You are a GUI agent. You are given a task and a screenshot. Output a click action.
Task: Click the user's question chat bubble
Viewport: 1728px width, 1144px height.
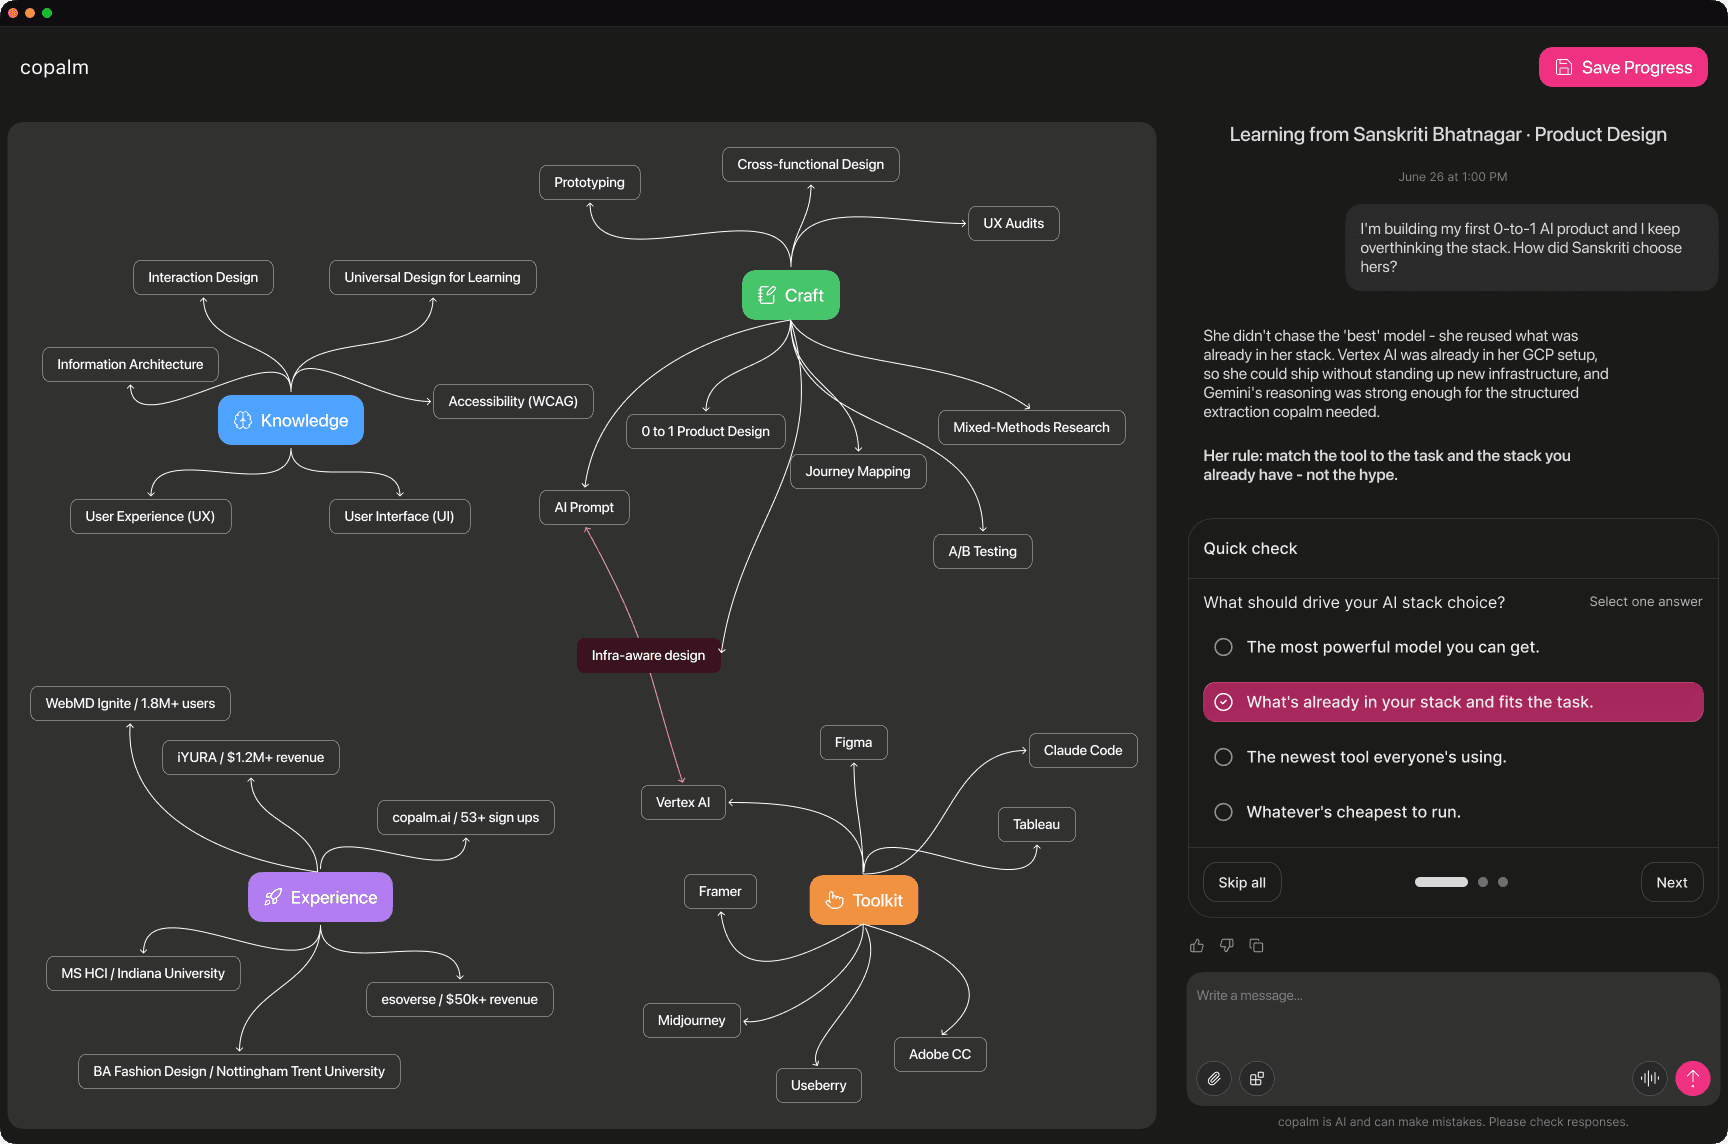[x=1531, y=248]
